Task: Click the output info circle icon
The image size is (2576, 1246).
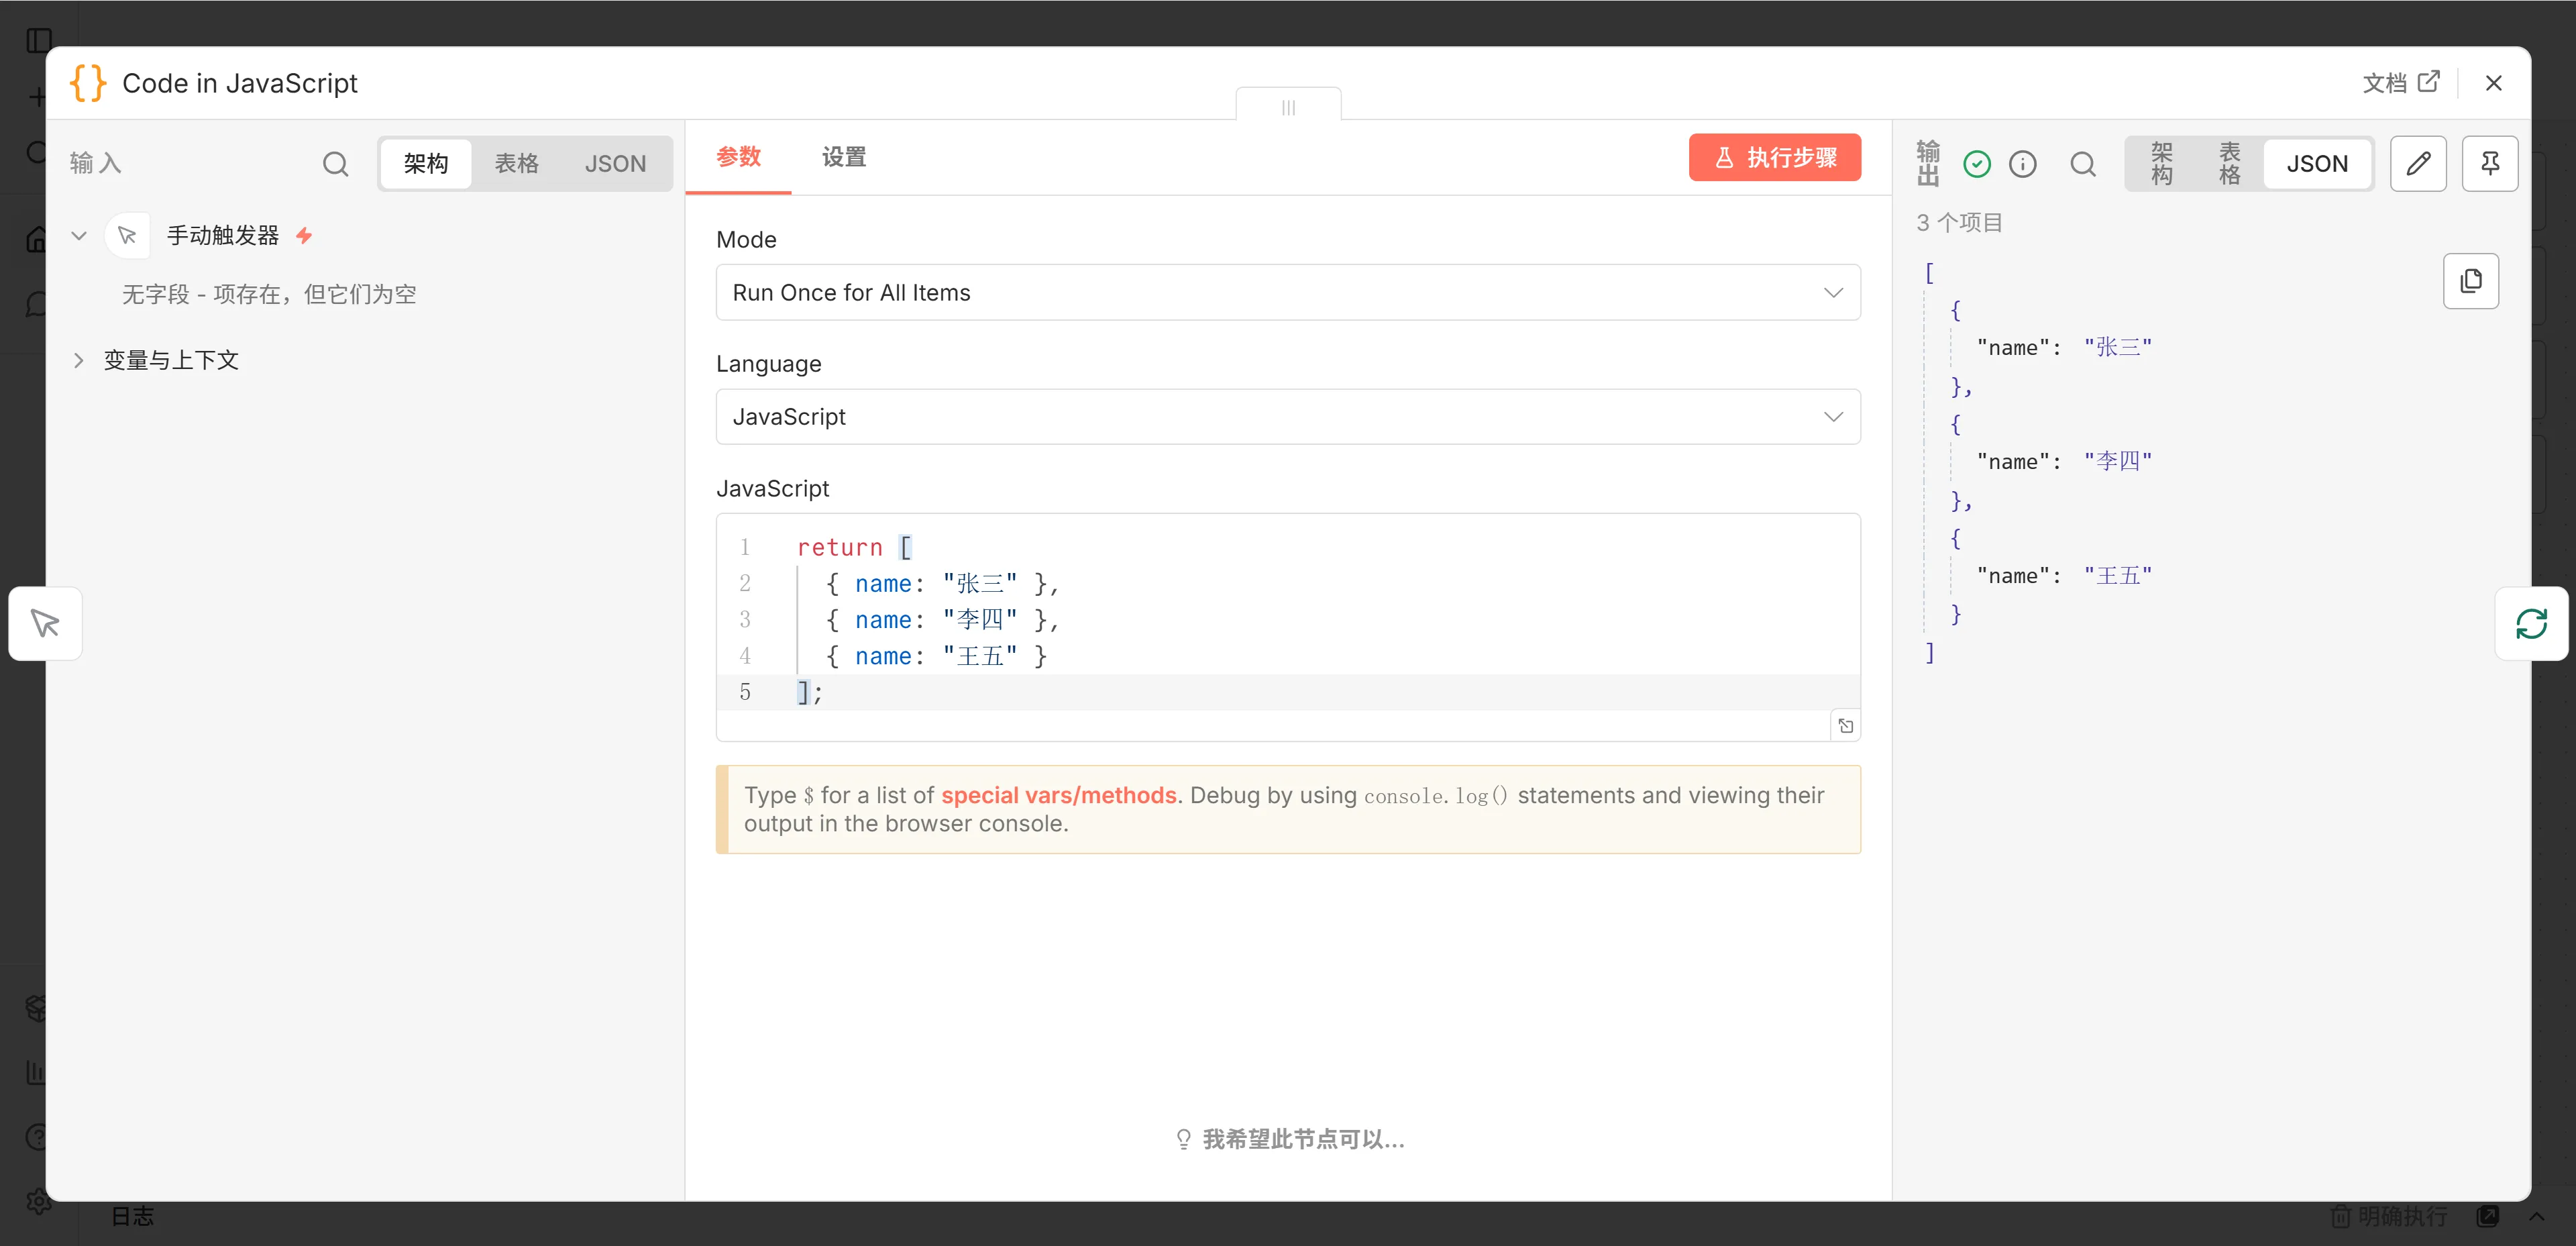Action: click(2022, 164)
